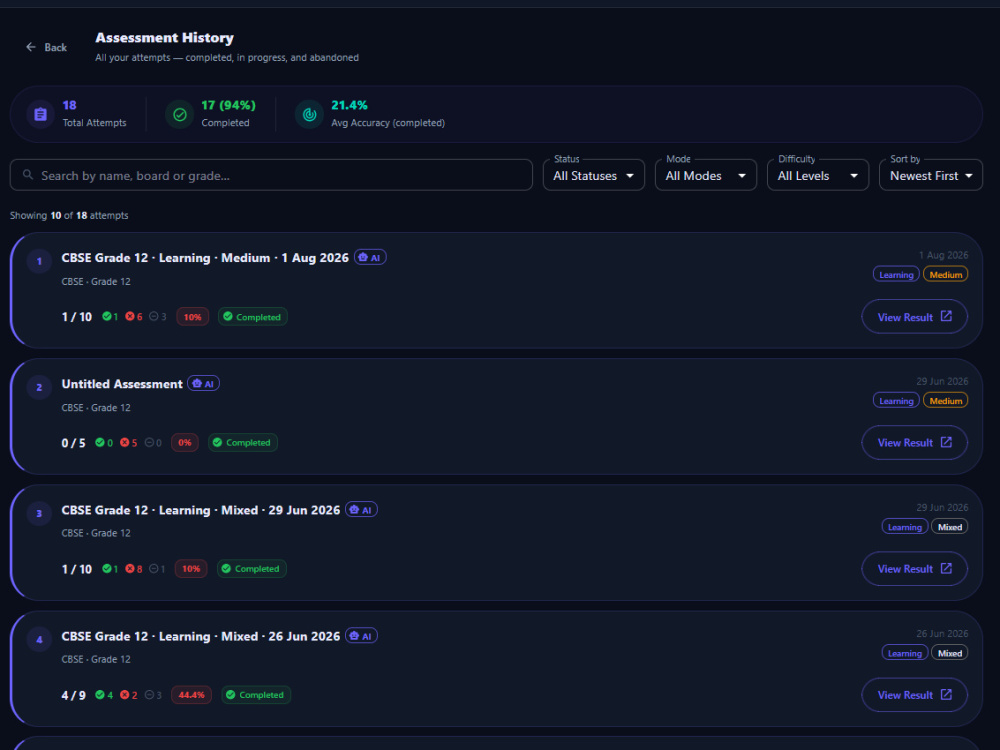The width and height of the screenshot is (1000, 750).
Task: Click the 0% score badge
Action: coord(185,443)
